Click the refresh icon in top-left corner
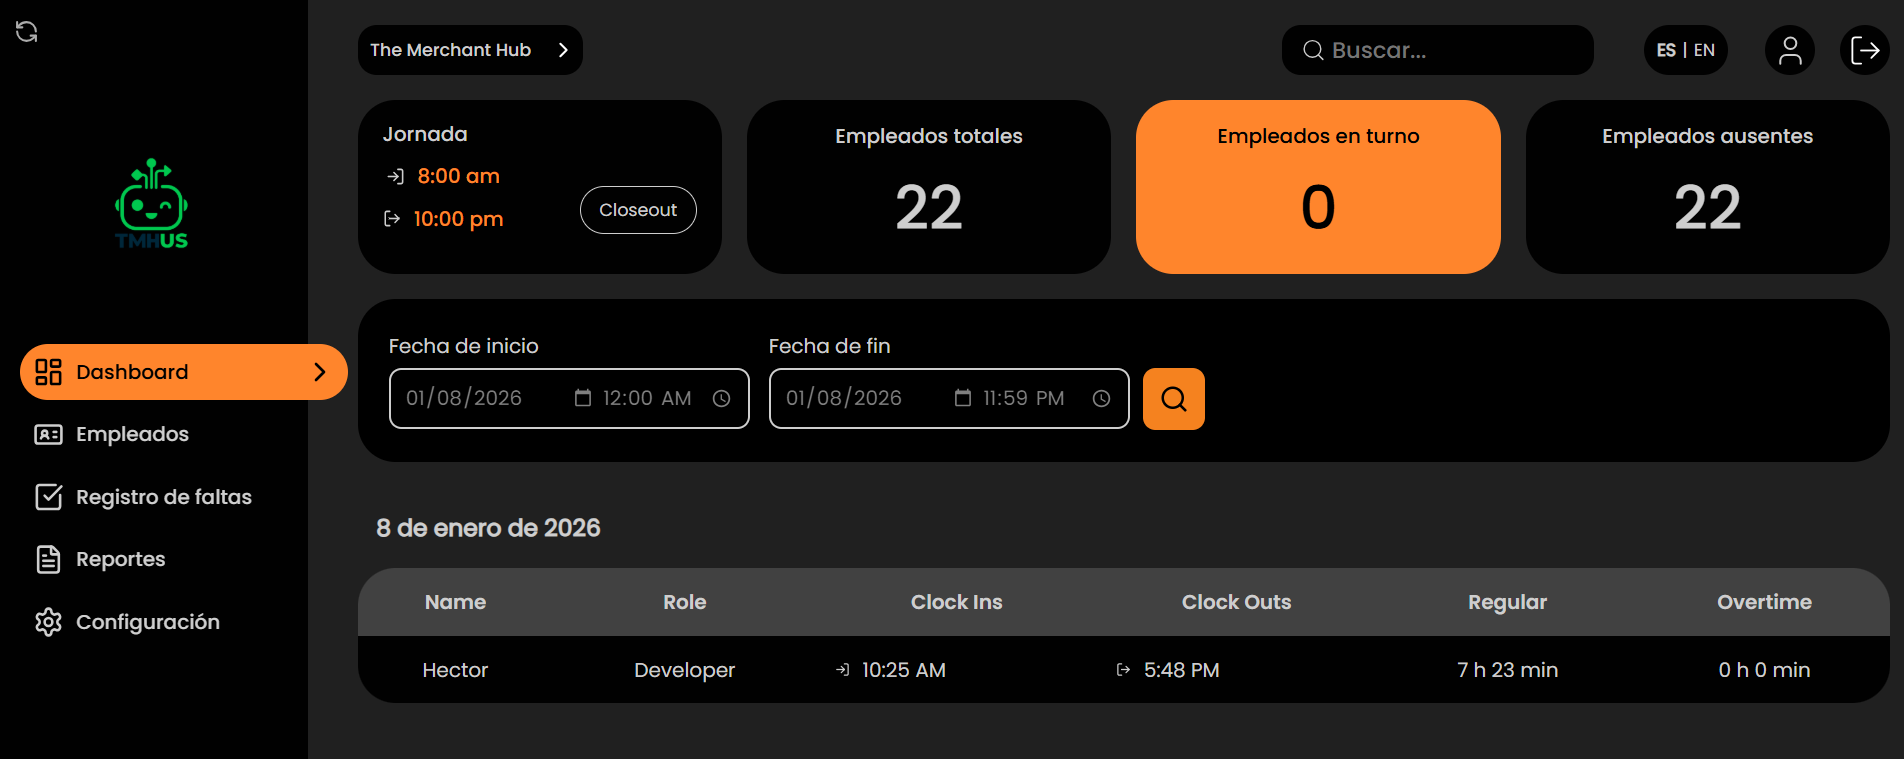This screenshot has width=1904, height=759. (x=27, y=32)
